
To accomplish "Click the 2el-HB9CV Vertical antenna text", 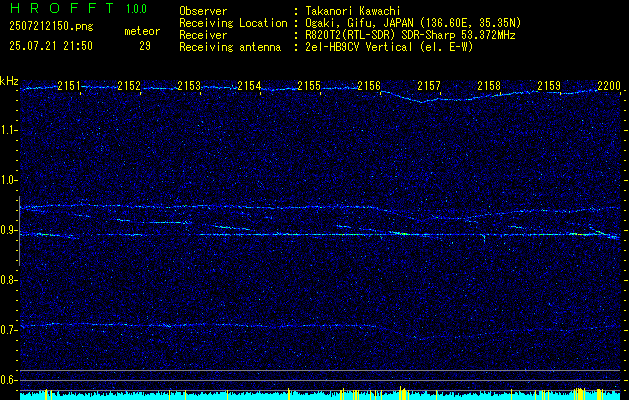I will (389, 47).
